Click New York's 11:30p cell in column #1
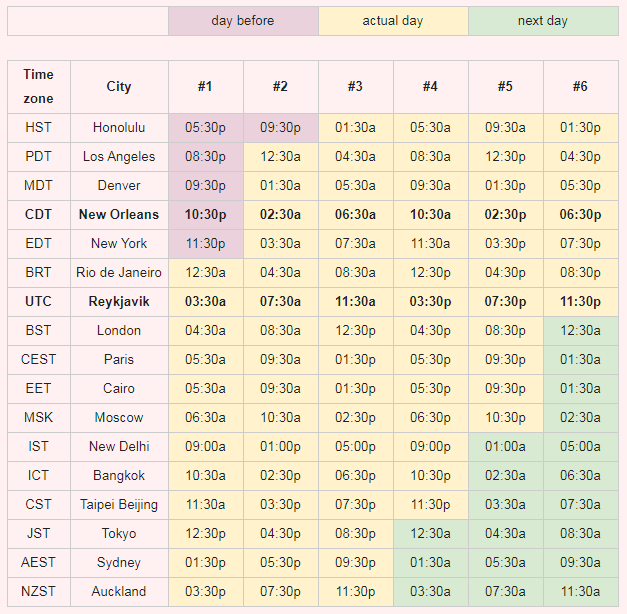Image resolution: width=627 pixels, height=614 pixels. tap(206, 244)
